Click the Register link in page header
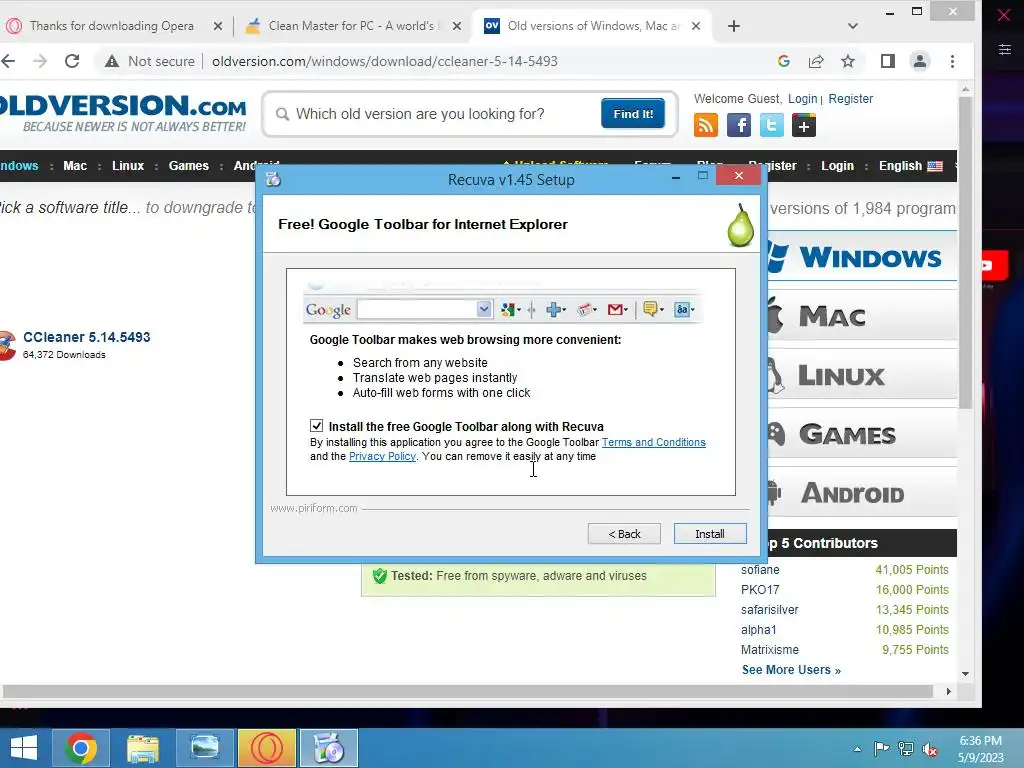Viewport: 1024px width, 768px height. coord(850,99)
